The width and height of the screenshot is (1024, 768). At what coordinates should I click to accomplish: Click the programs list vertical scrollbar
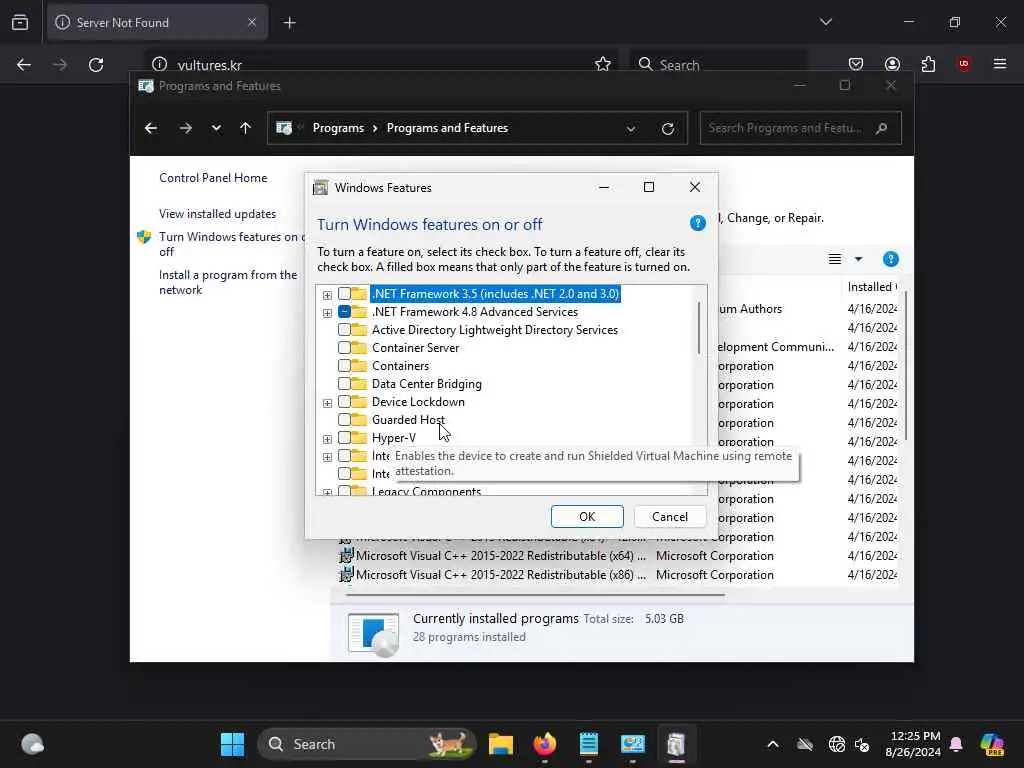click(905, 366)
